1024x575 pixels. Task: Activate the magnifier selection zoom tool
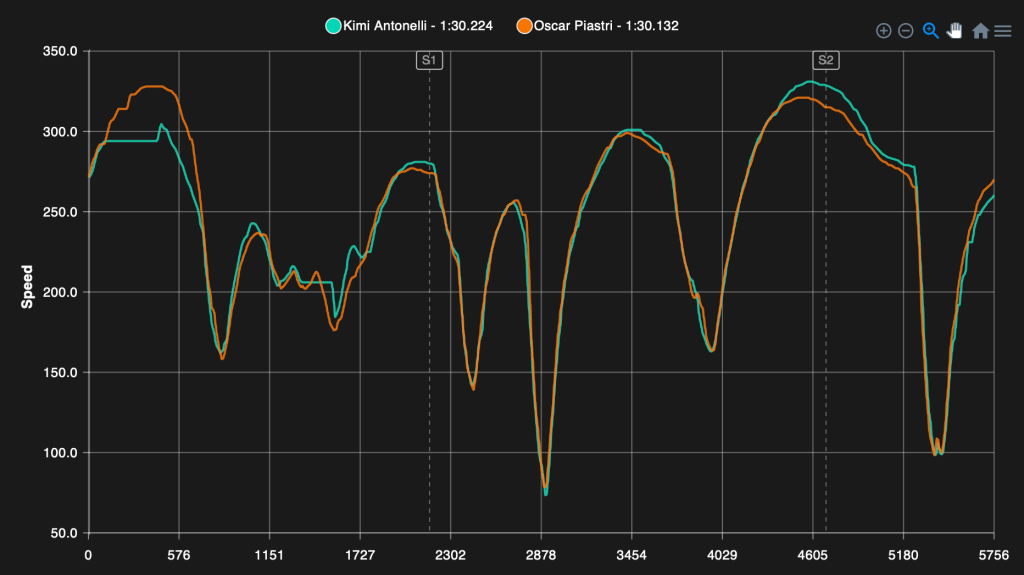coord(931,31)
